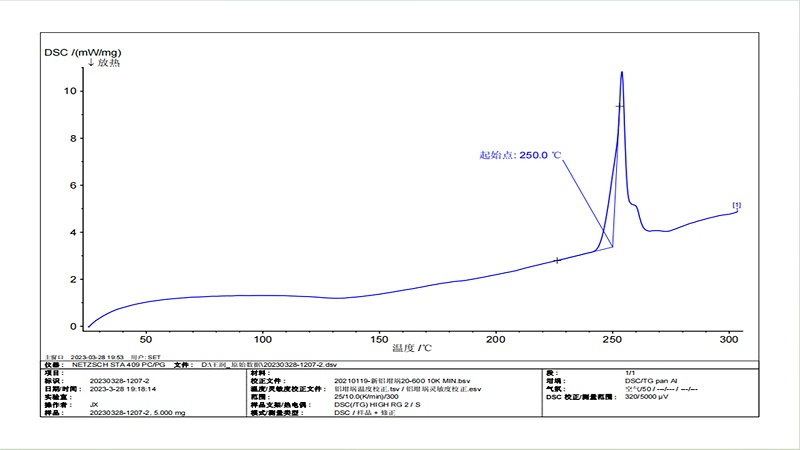Click the crucible value DSC/TG pan Al
This screenshot has width=800, height=450.
650,381
